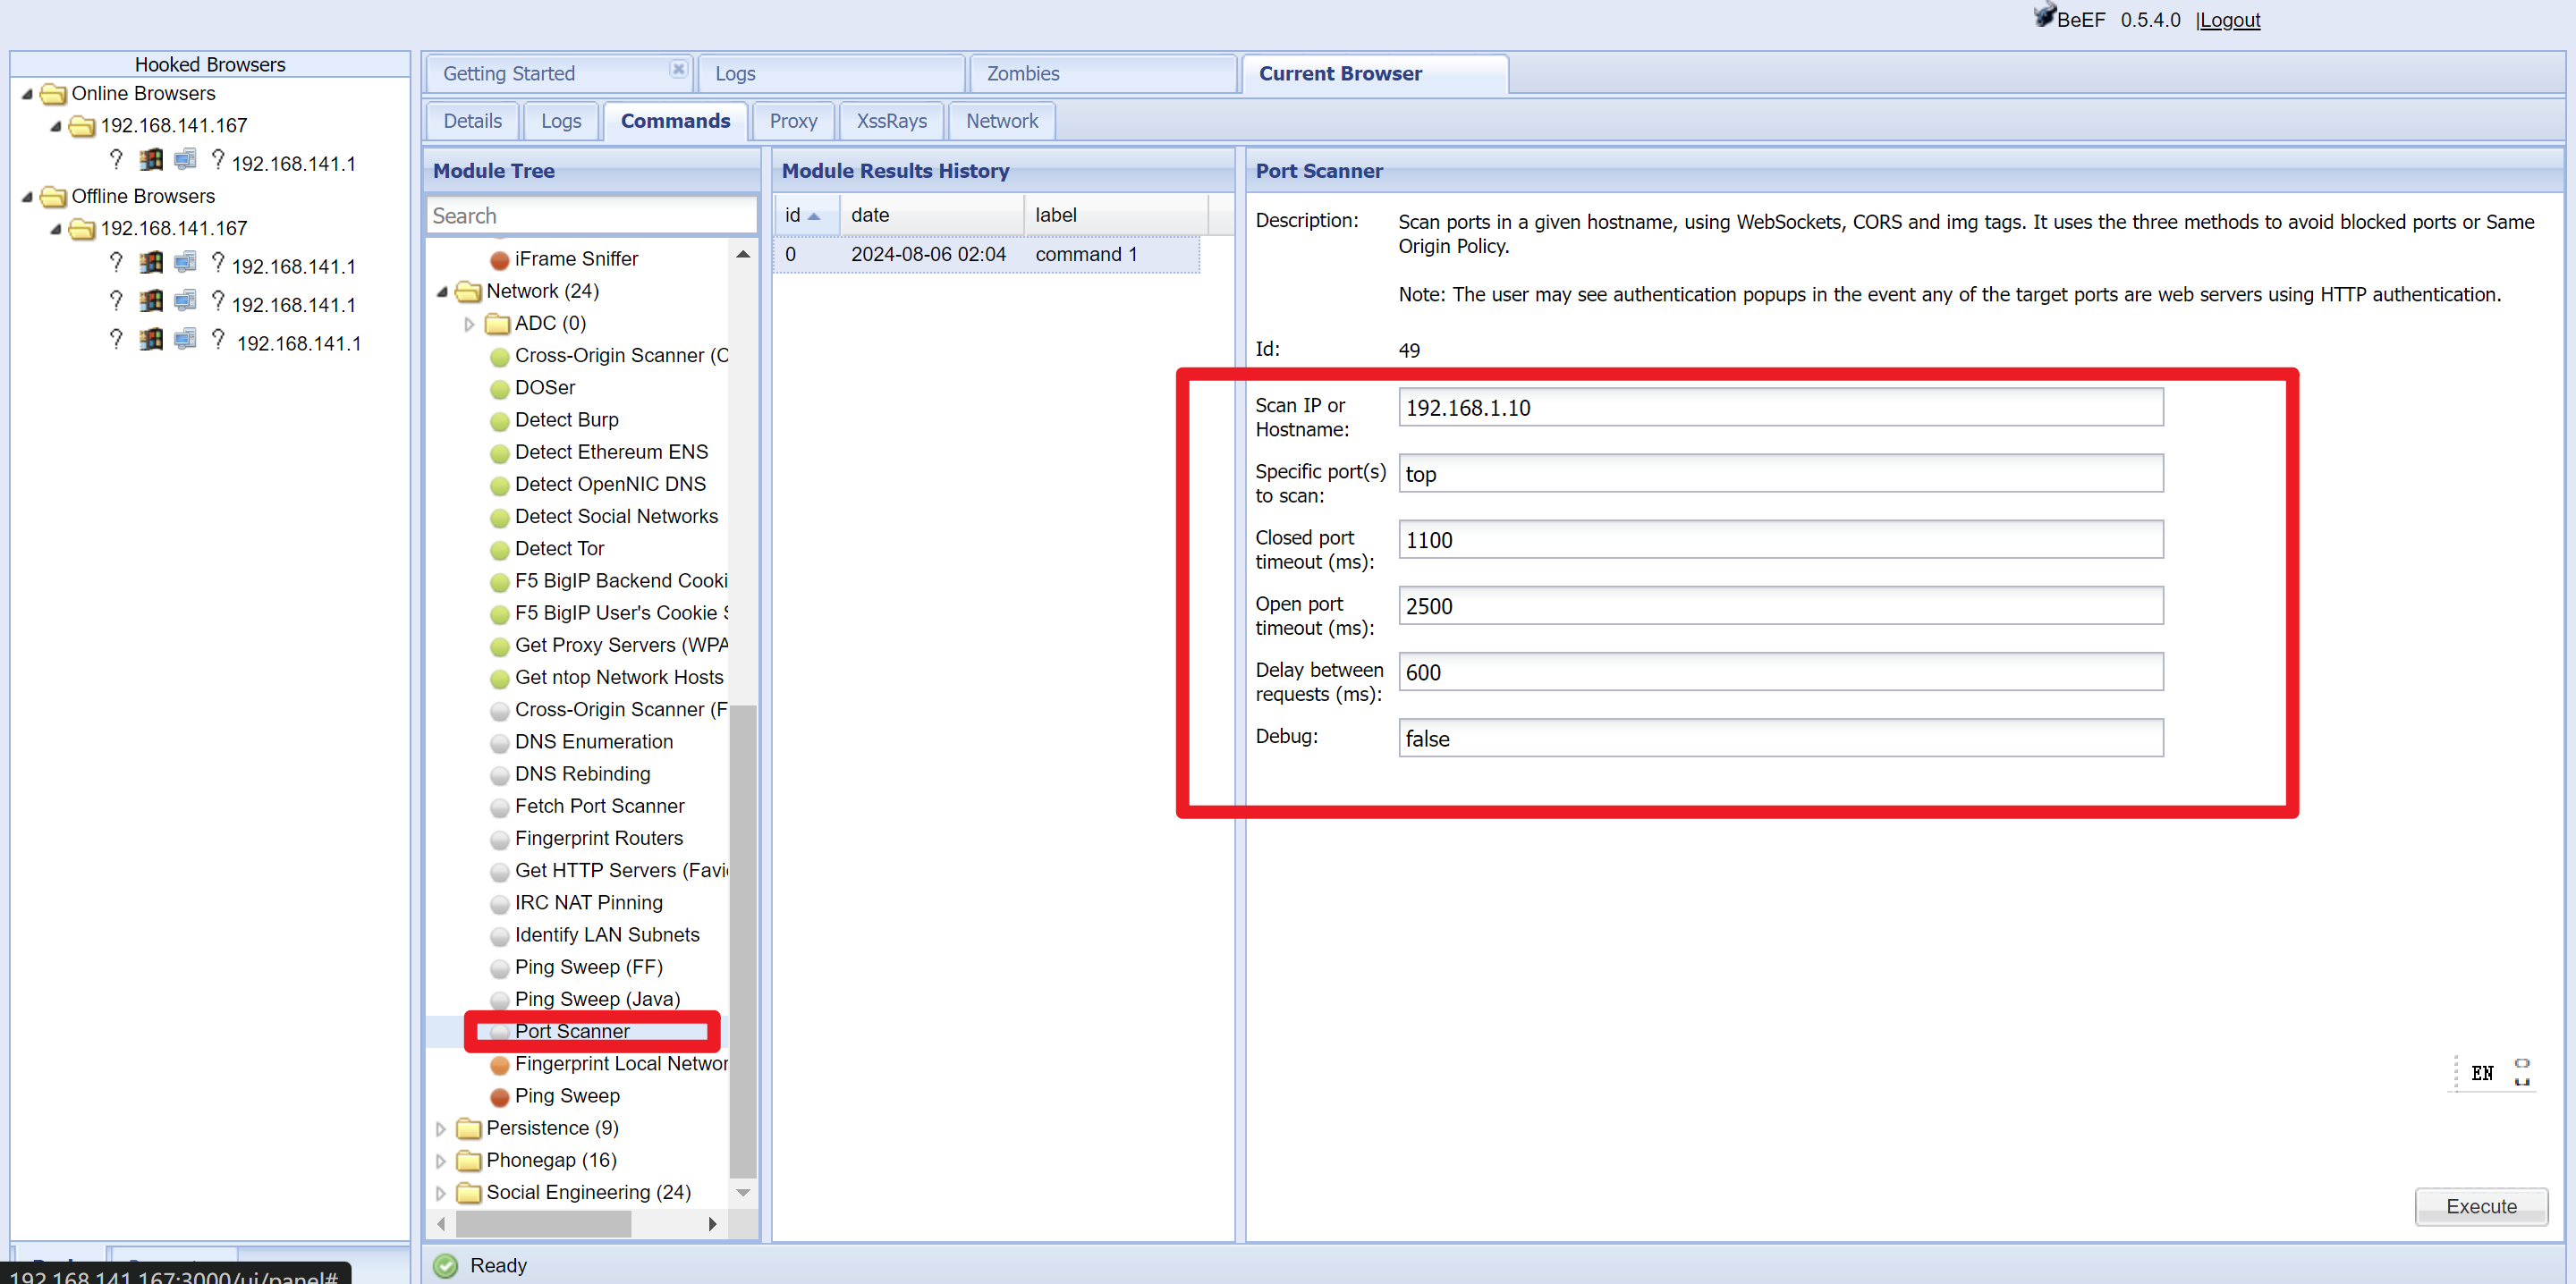Click the Delay between requests field
The height and width of the screenshot is (1284, 2576).
(1780, 672)
